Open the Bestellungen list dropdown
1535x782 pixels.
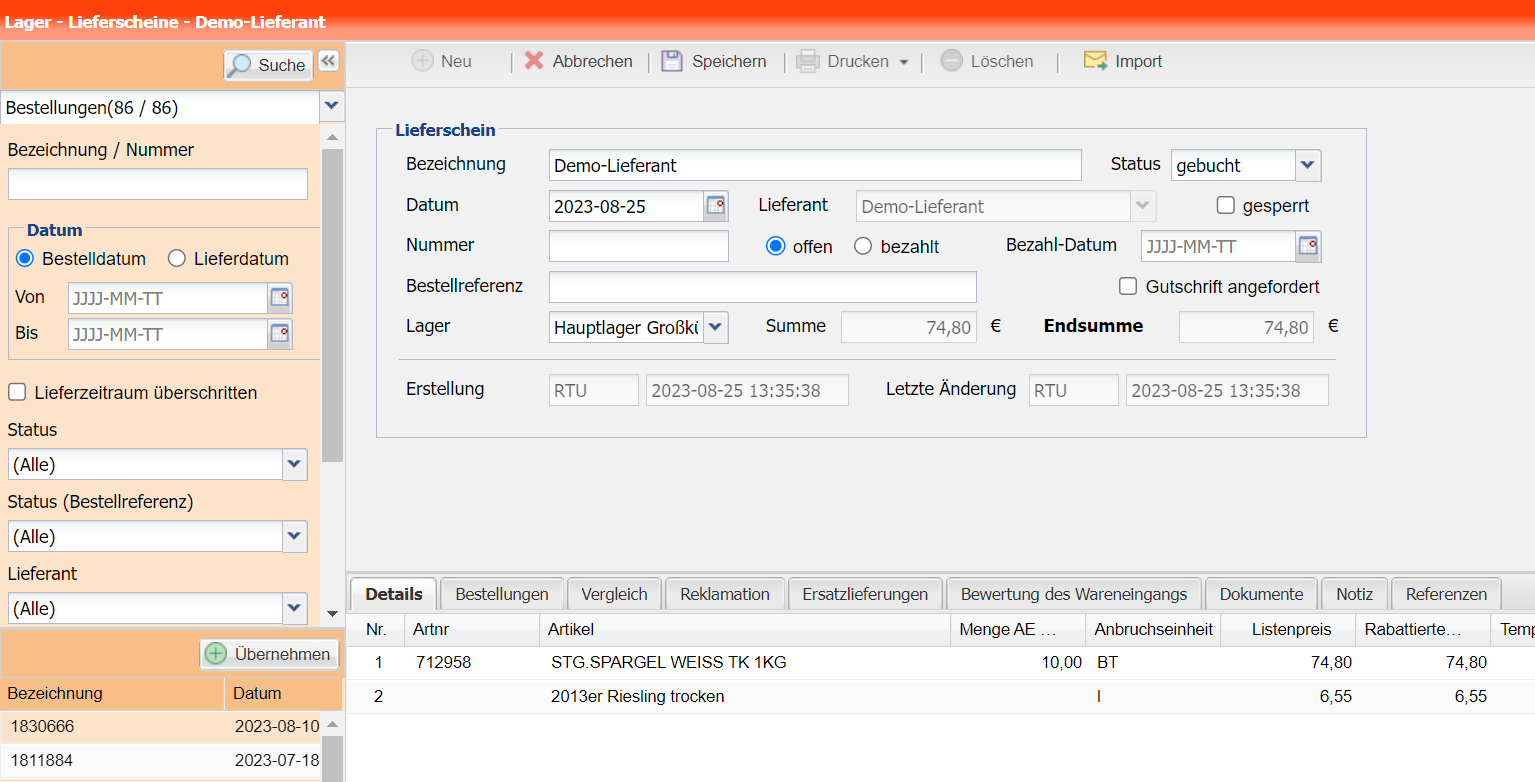tap(332, 106)
